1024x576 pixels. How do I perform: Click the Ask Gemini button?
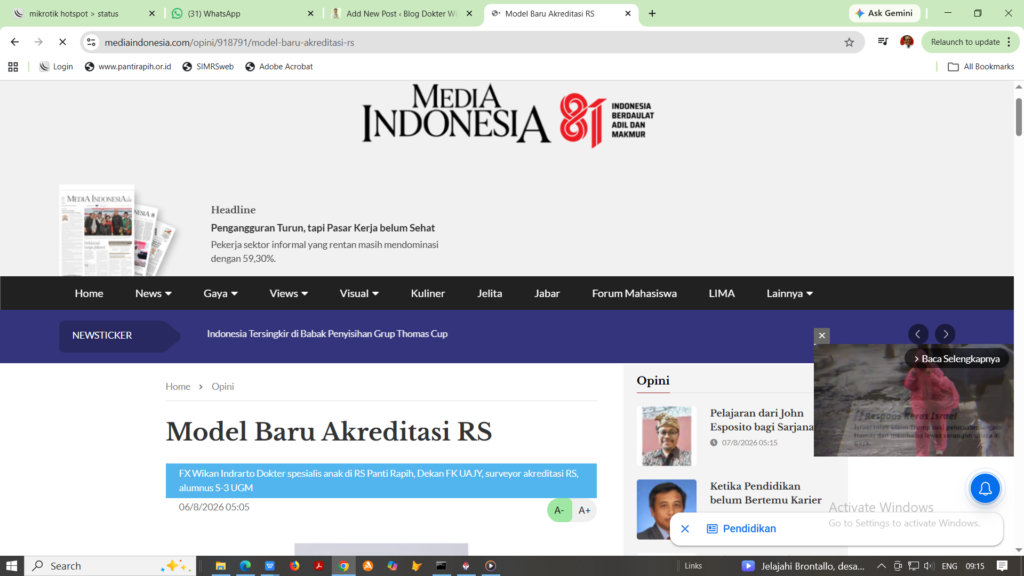point(884,13)
